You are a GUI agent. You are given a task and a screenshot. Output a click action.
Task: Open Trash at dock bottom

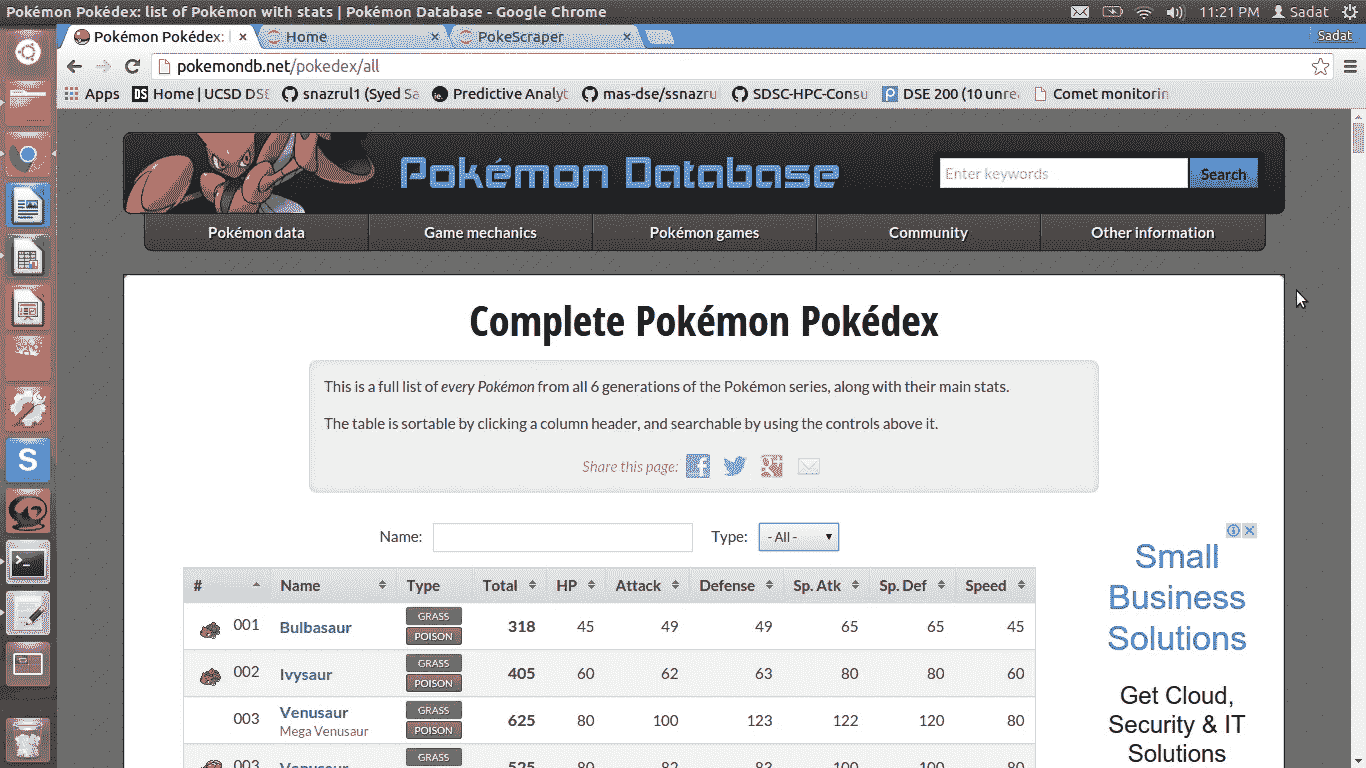28,738
